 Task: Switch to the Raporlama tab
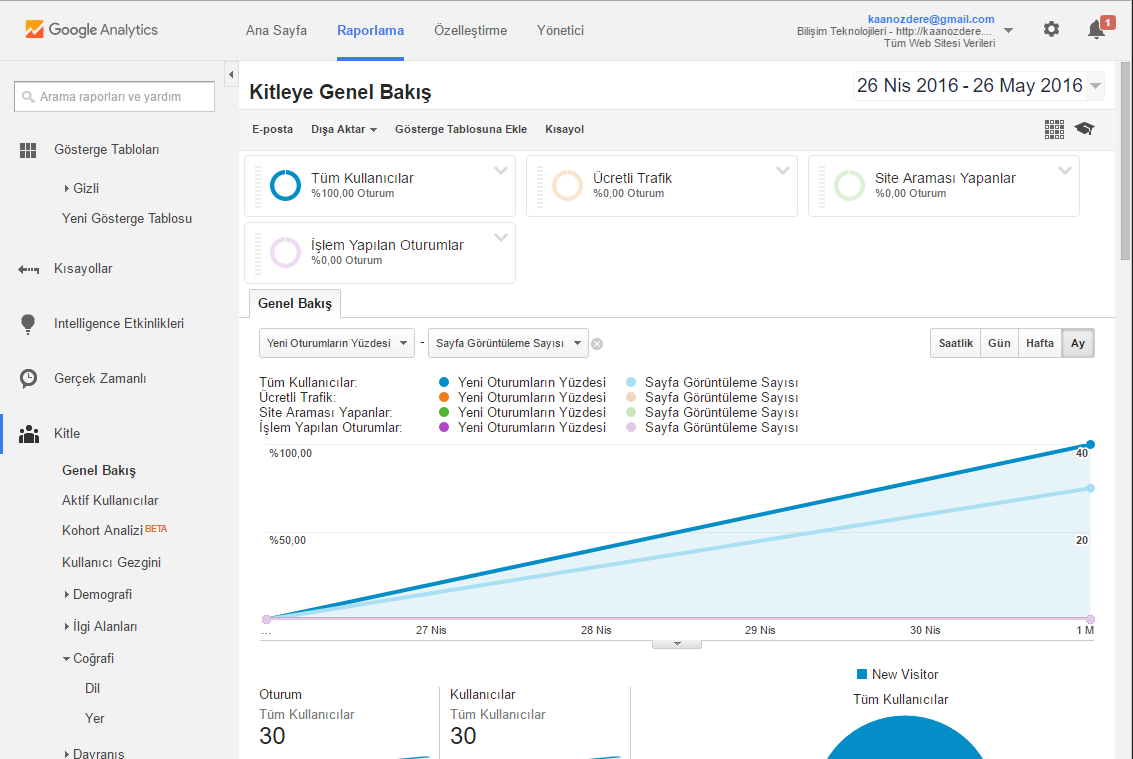(x=370, y=30)
